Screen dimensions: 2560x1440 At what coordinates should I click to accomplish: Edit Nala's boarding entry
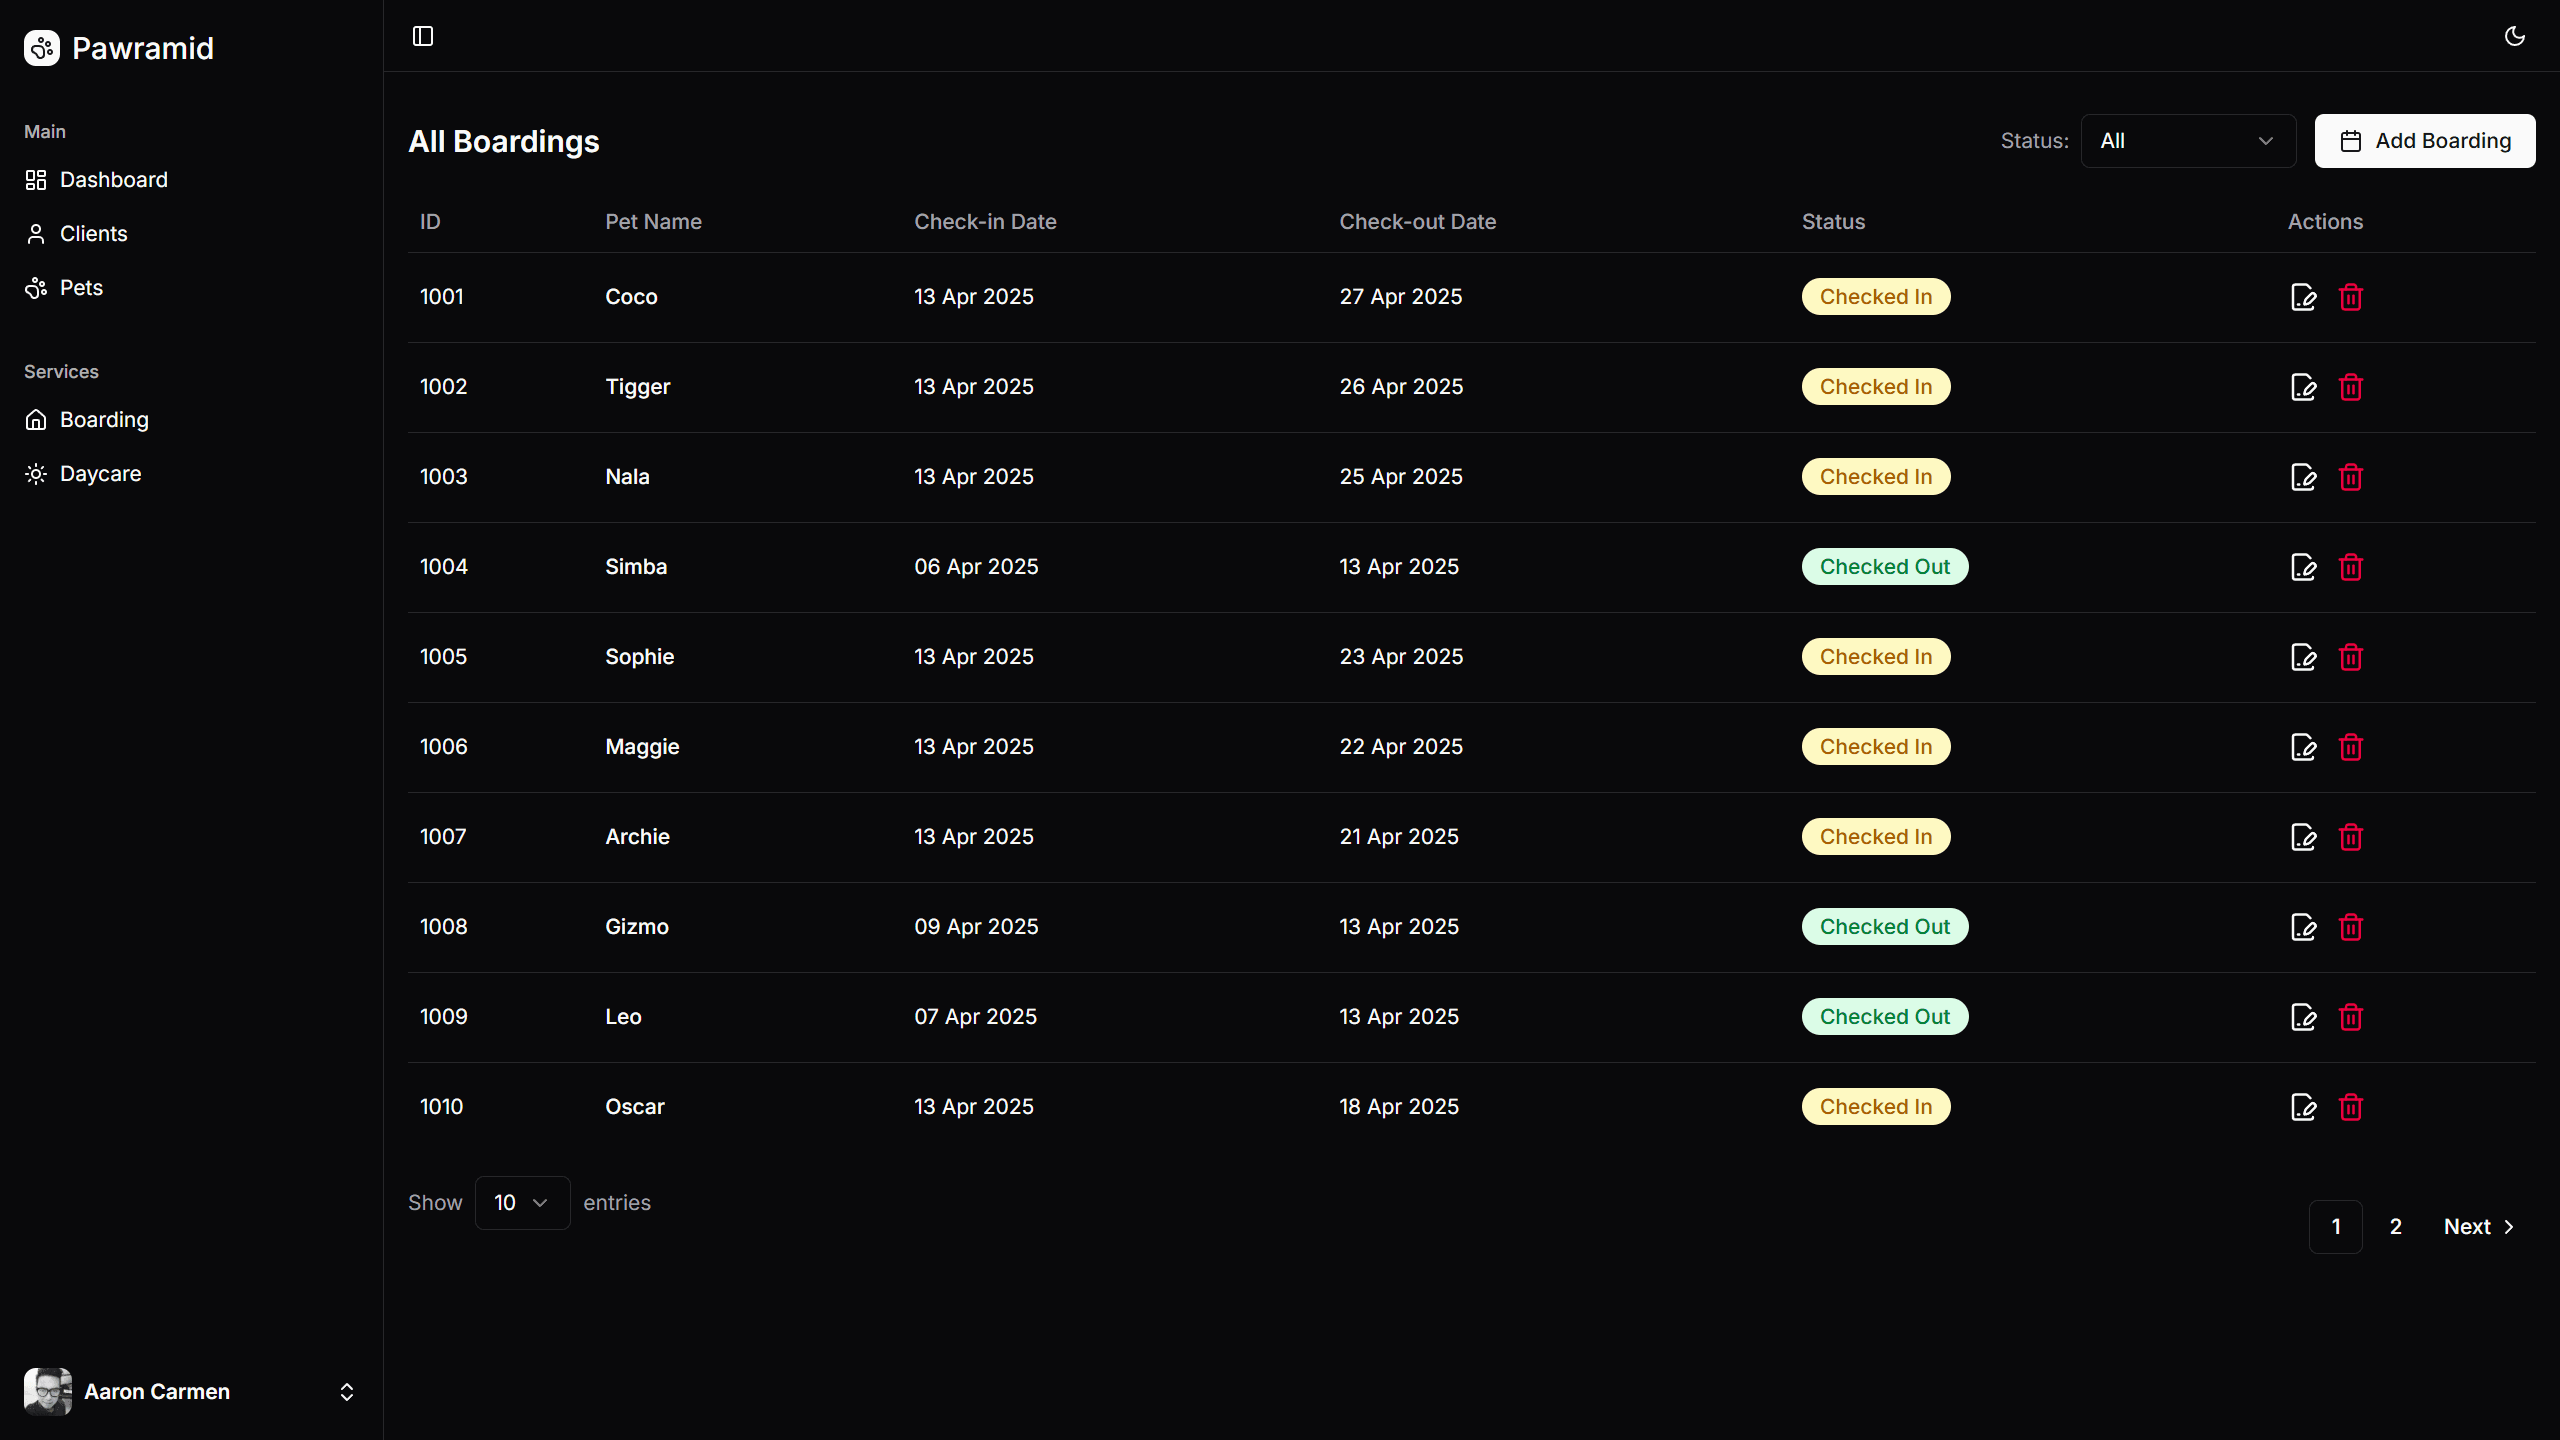2303,477
